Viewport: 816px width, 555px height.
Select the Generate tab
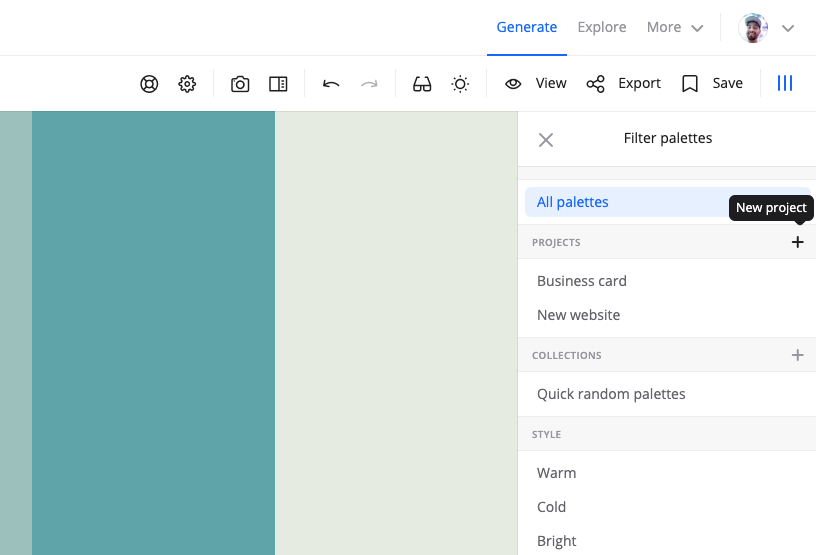pyautogui.click(x=527, y=28)
